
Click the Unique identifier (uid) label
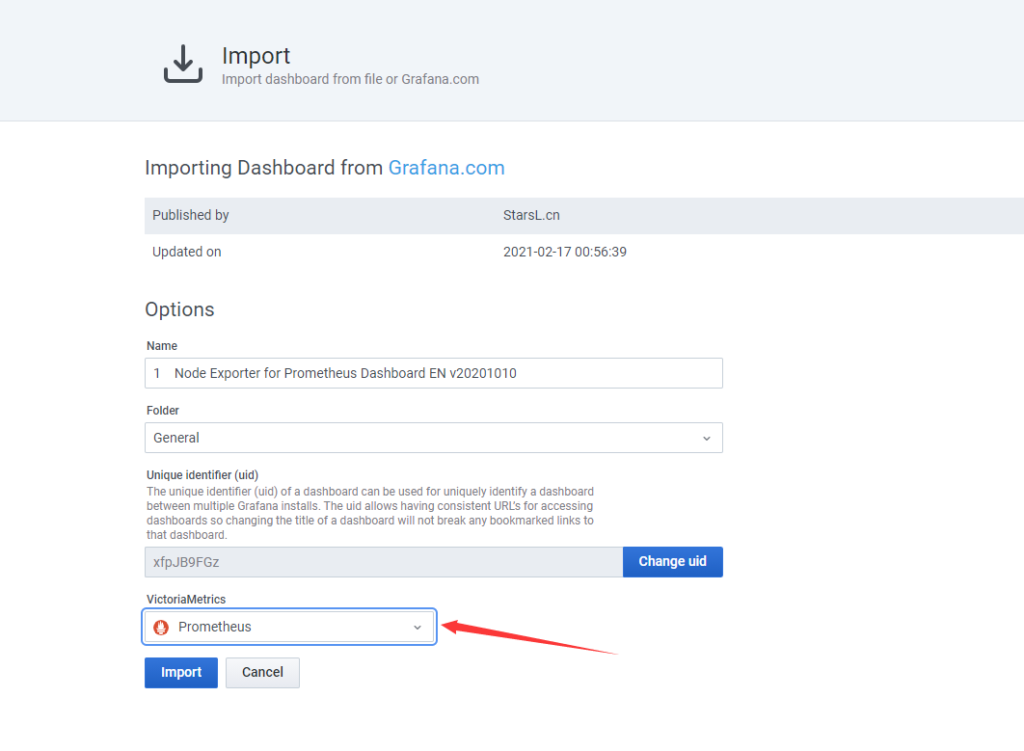(209, 475)
